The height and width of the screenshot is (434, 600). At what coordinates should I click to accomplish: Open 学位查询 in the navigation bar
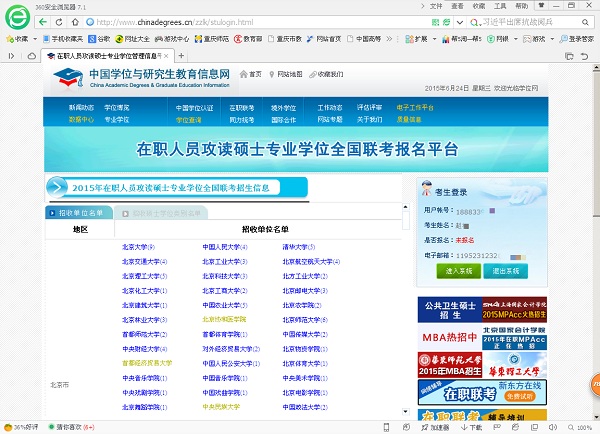(188, 120)
